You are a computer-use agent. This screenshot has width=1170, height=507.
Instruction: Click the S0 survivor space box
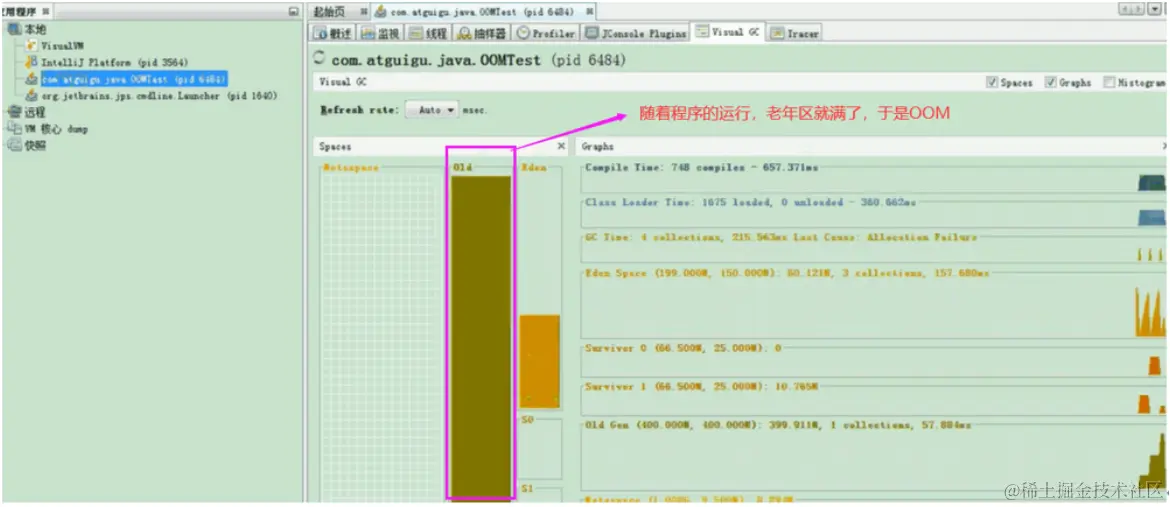[539, 448]
